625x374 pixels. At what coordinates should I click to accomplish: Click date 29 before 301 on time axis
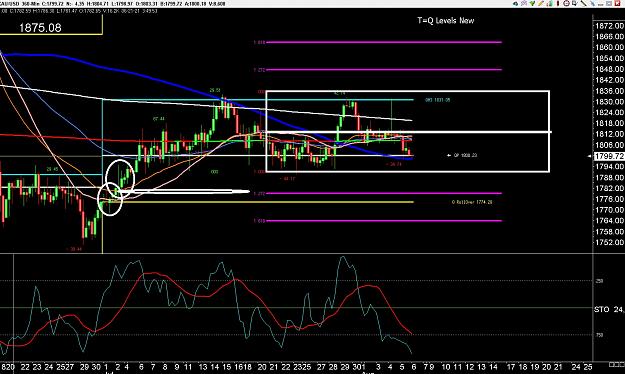[345, 366]
